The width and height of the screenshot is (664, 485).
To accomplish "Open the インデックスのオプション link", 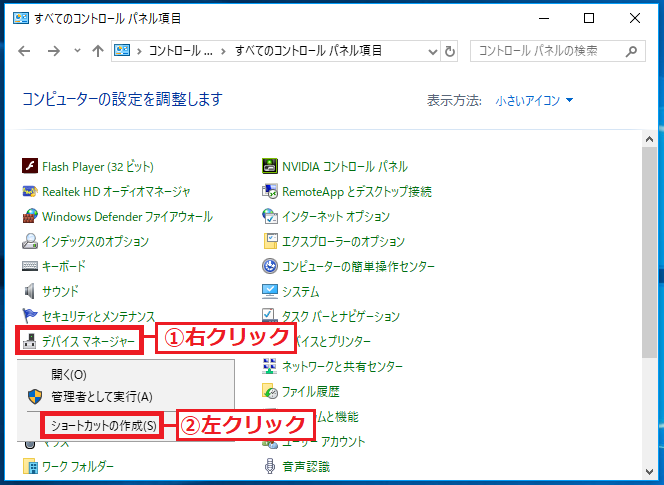I will click(x=95, y=241).
